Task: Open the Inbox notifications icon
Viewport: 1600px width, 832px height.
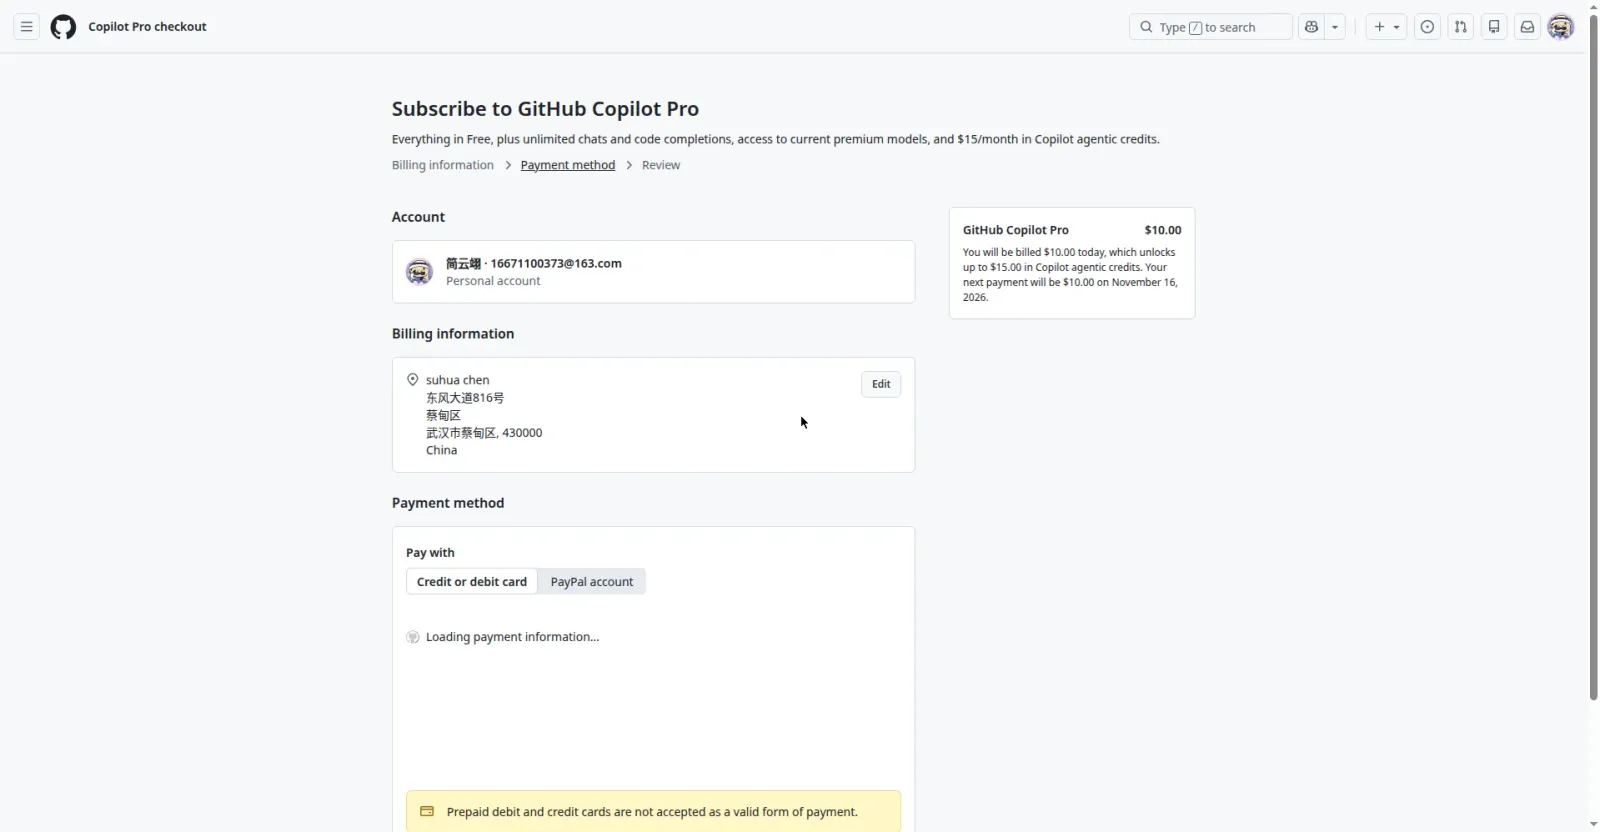Action: tap(1527, 27)
